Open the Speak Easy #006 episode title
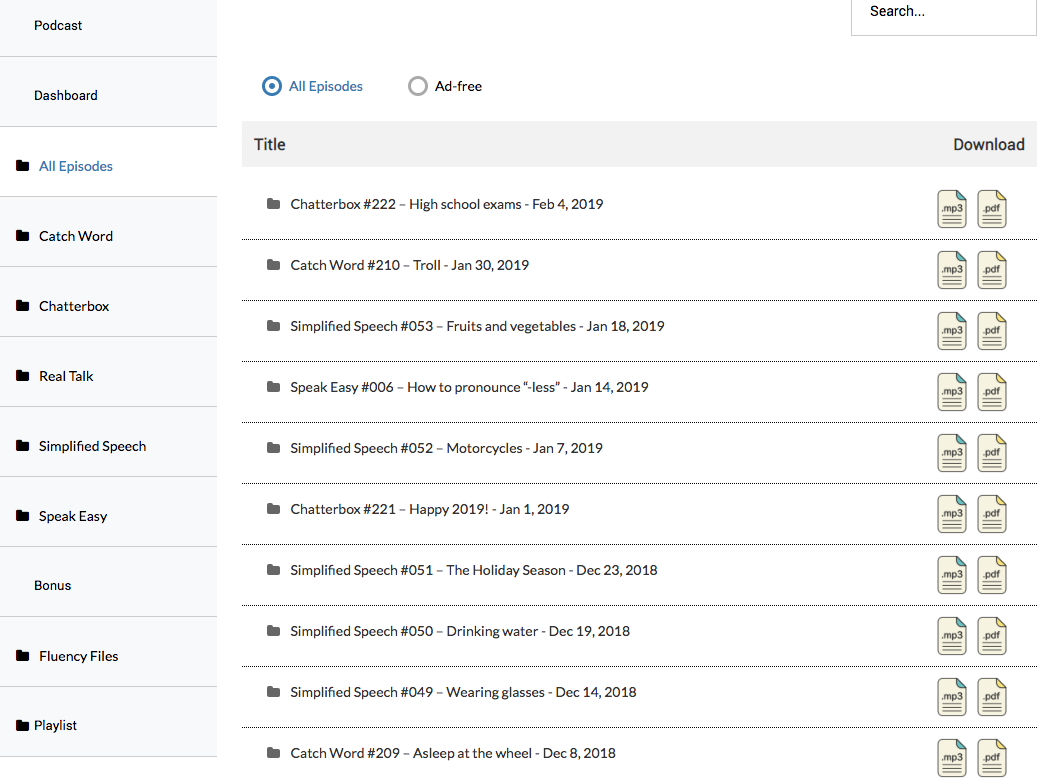The height and width of the screenshot is (784, 1038). (x=469, y=387)
